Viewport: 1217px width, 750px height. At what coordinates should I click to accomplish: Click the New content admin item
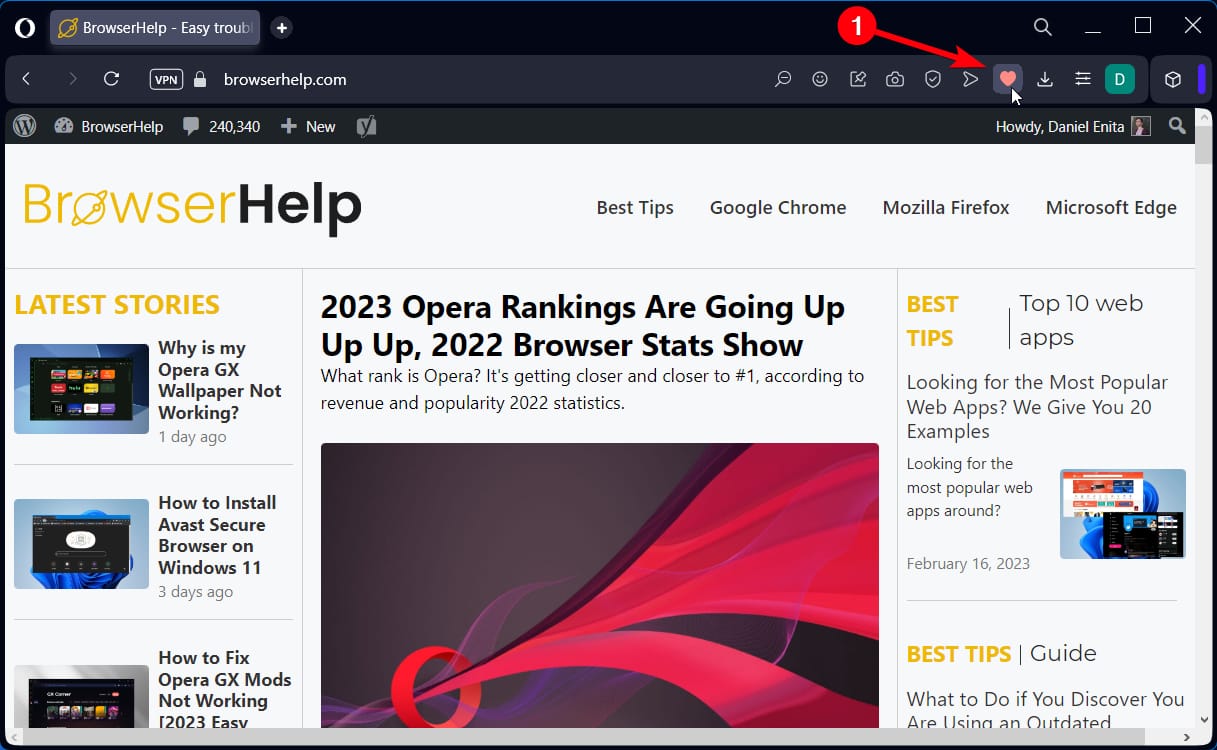point(308,126)
